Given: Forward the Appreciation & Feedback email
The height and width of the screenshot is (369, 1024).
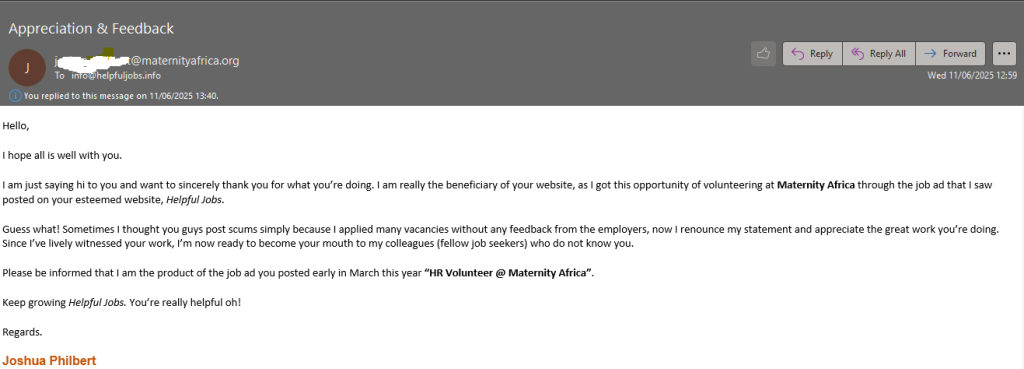Looking at the screenshot, I should pos(951,54).
